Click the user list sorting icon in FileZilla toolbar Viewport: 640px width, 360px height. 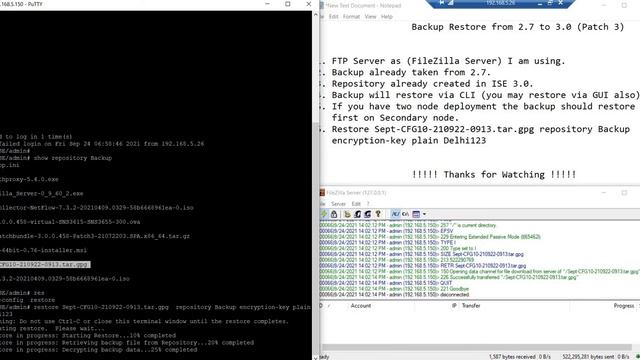coord(416,214)
